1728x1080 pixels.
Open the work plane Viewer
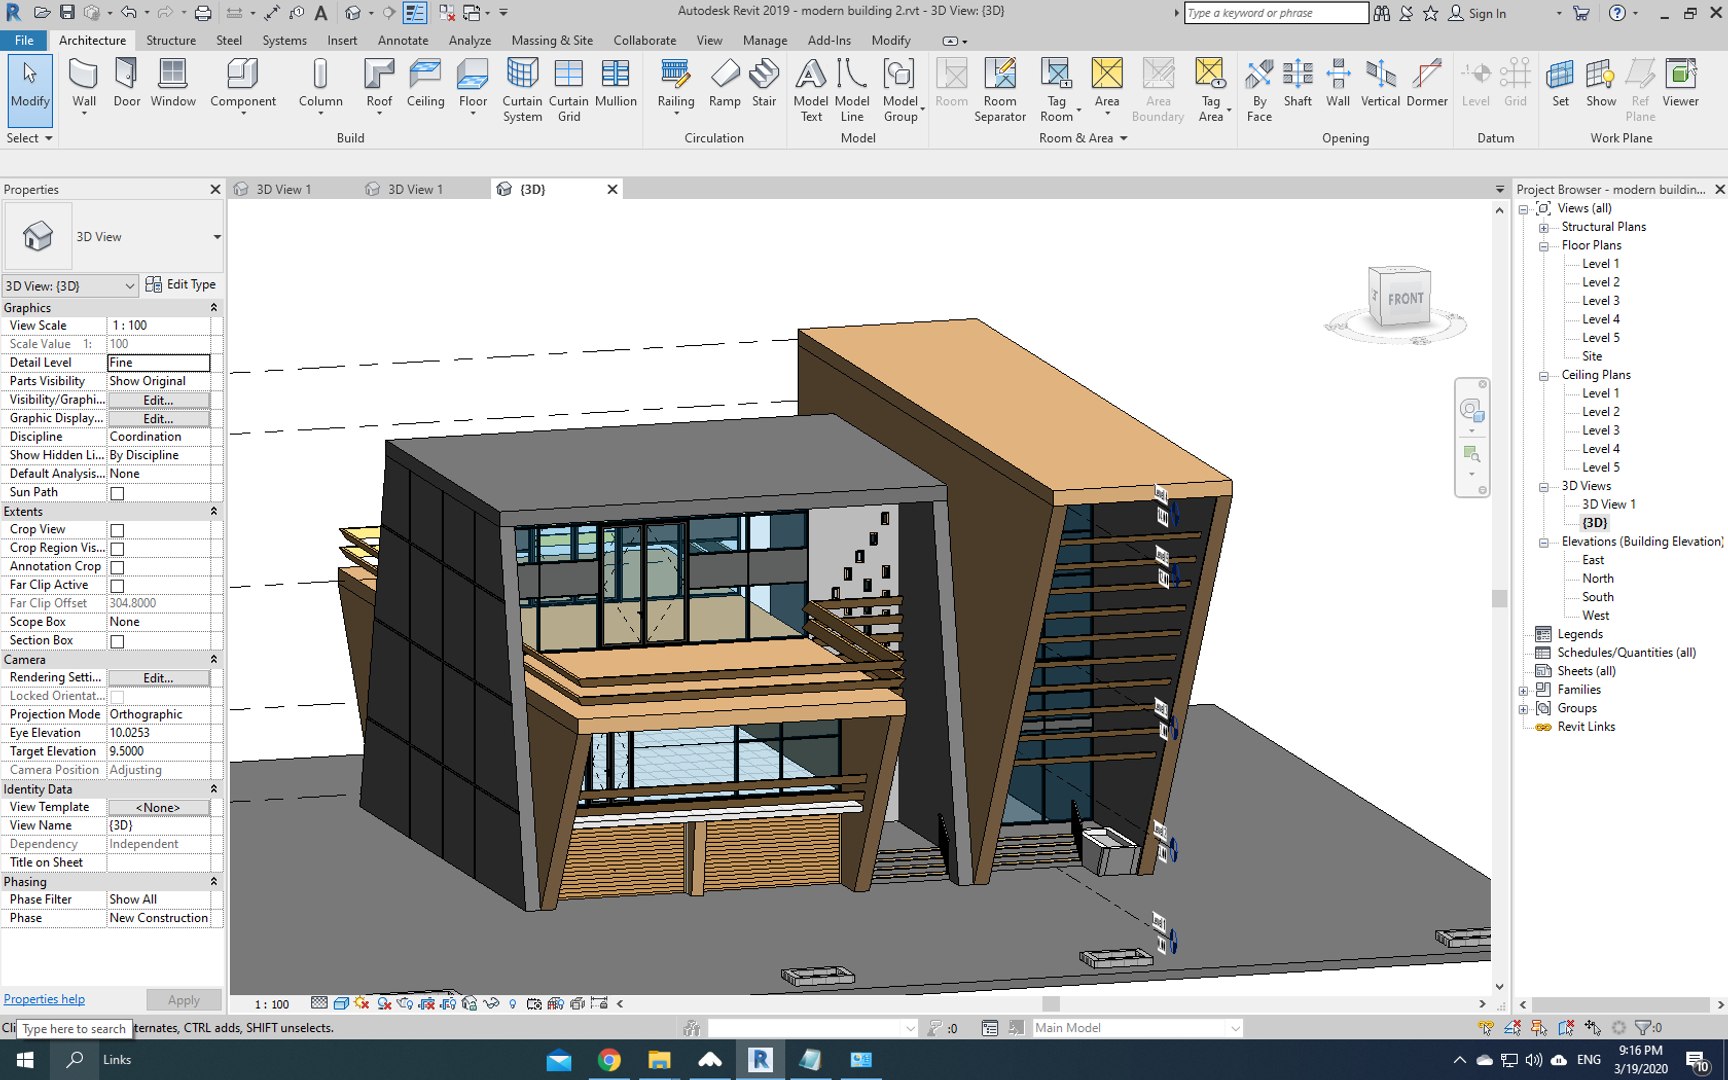point(1680,84)
